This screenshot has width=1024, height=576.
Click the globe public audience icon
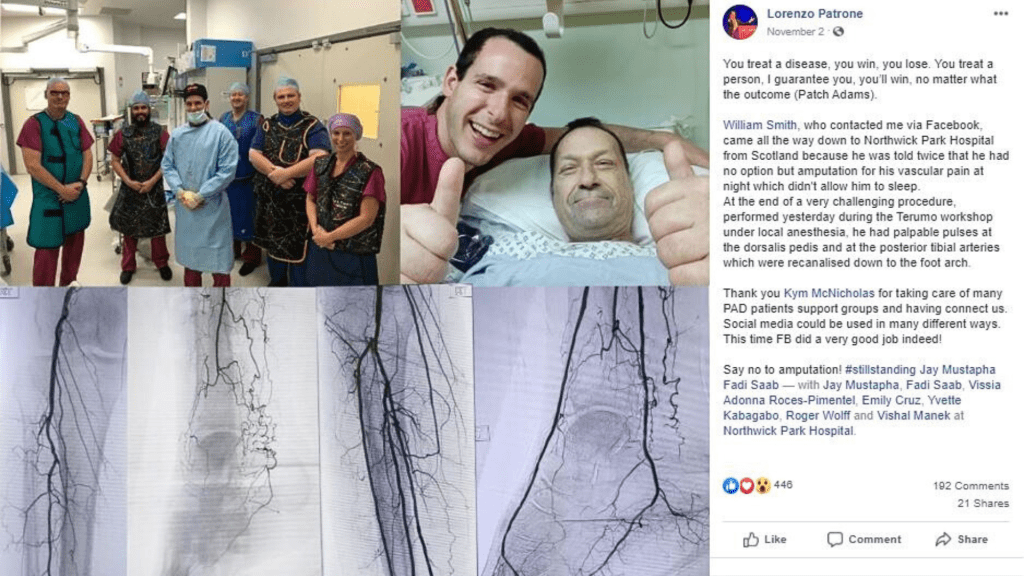click(x=839, y=31)
